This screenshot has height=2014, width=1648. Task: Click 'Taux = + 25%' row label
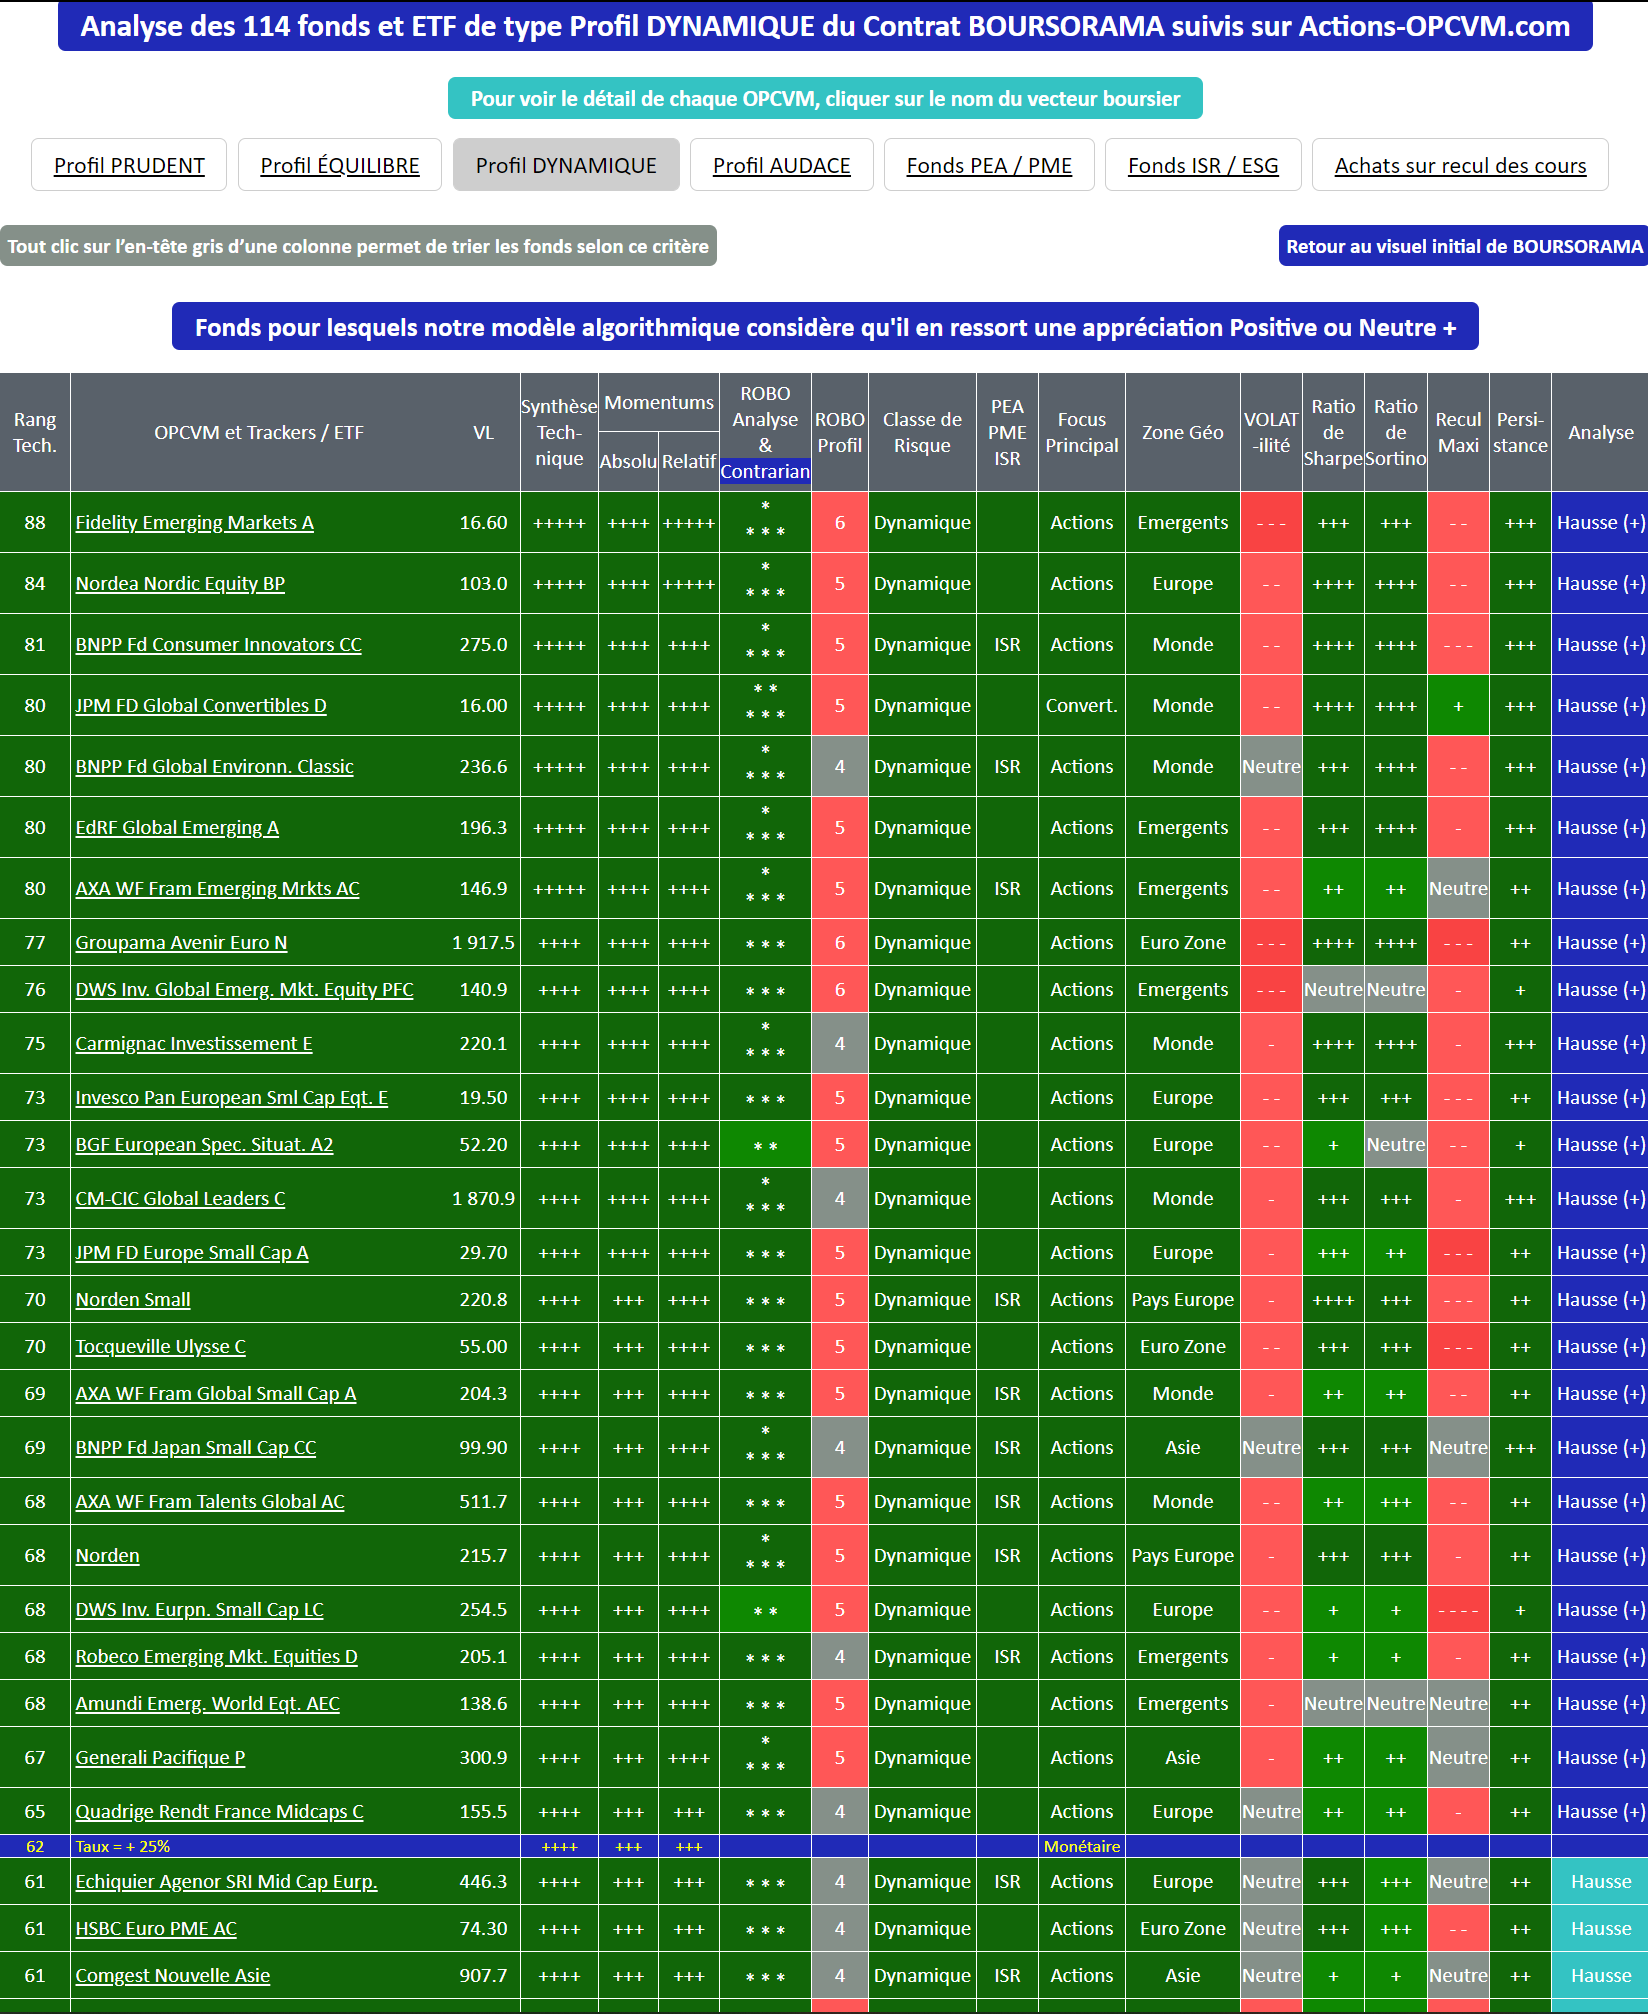coord(123,1846)
